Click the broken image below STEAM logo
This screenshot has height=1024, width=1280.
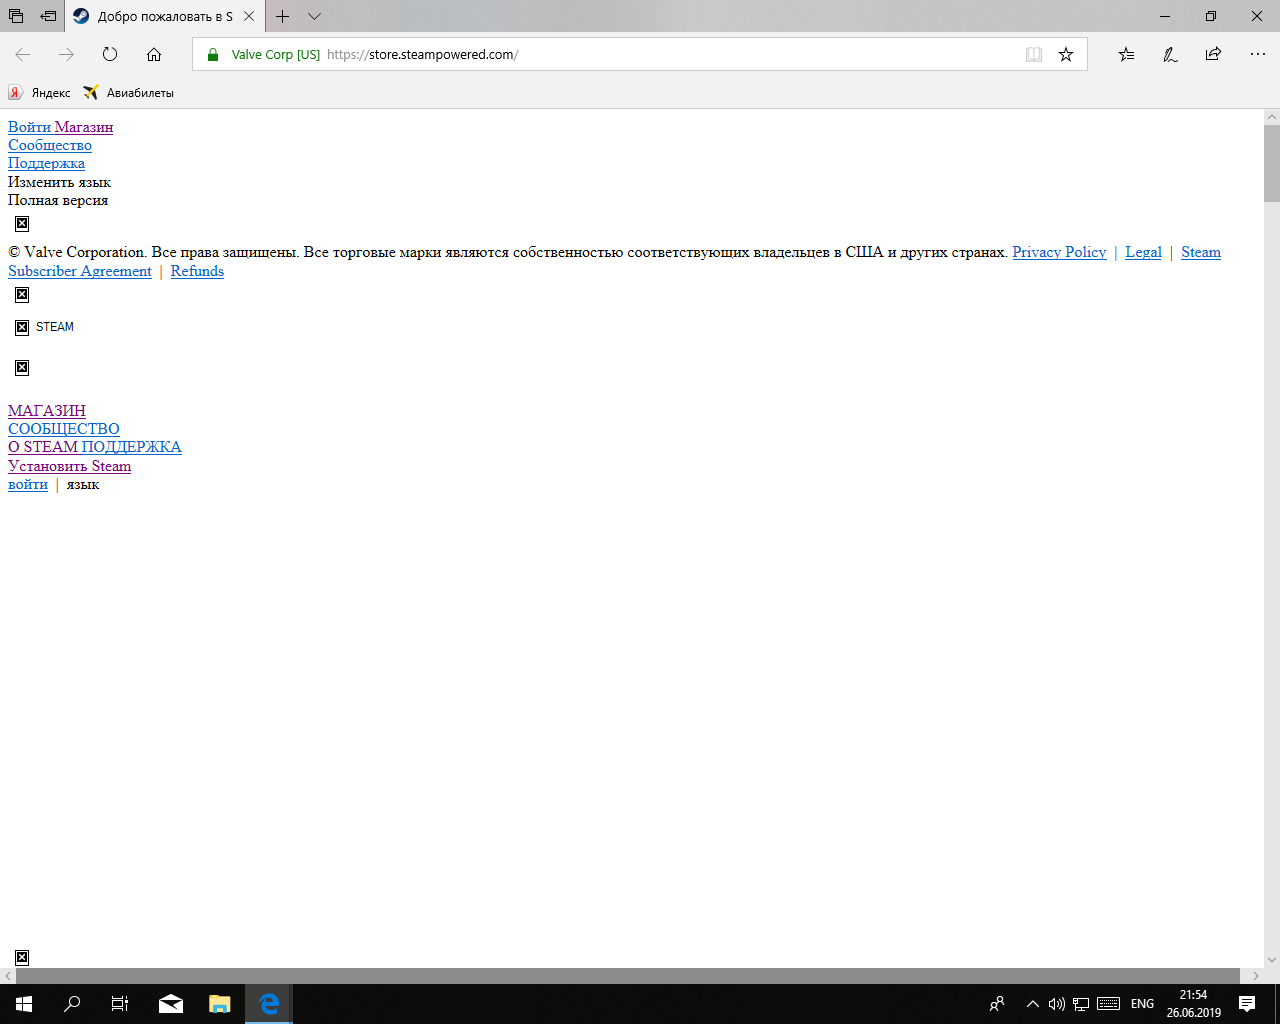(x=22, y=368)
